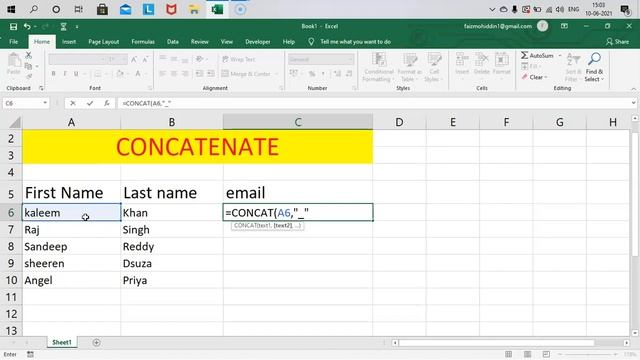Center text horizontally in cell
The image size is (640, 360).
174,74
